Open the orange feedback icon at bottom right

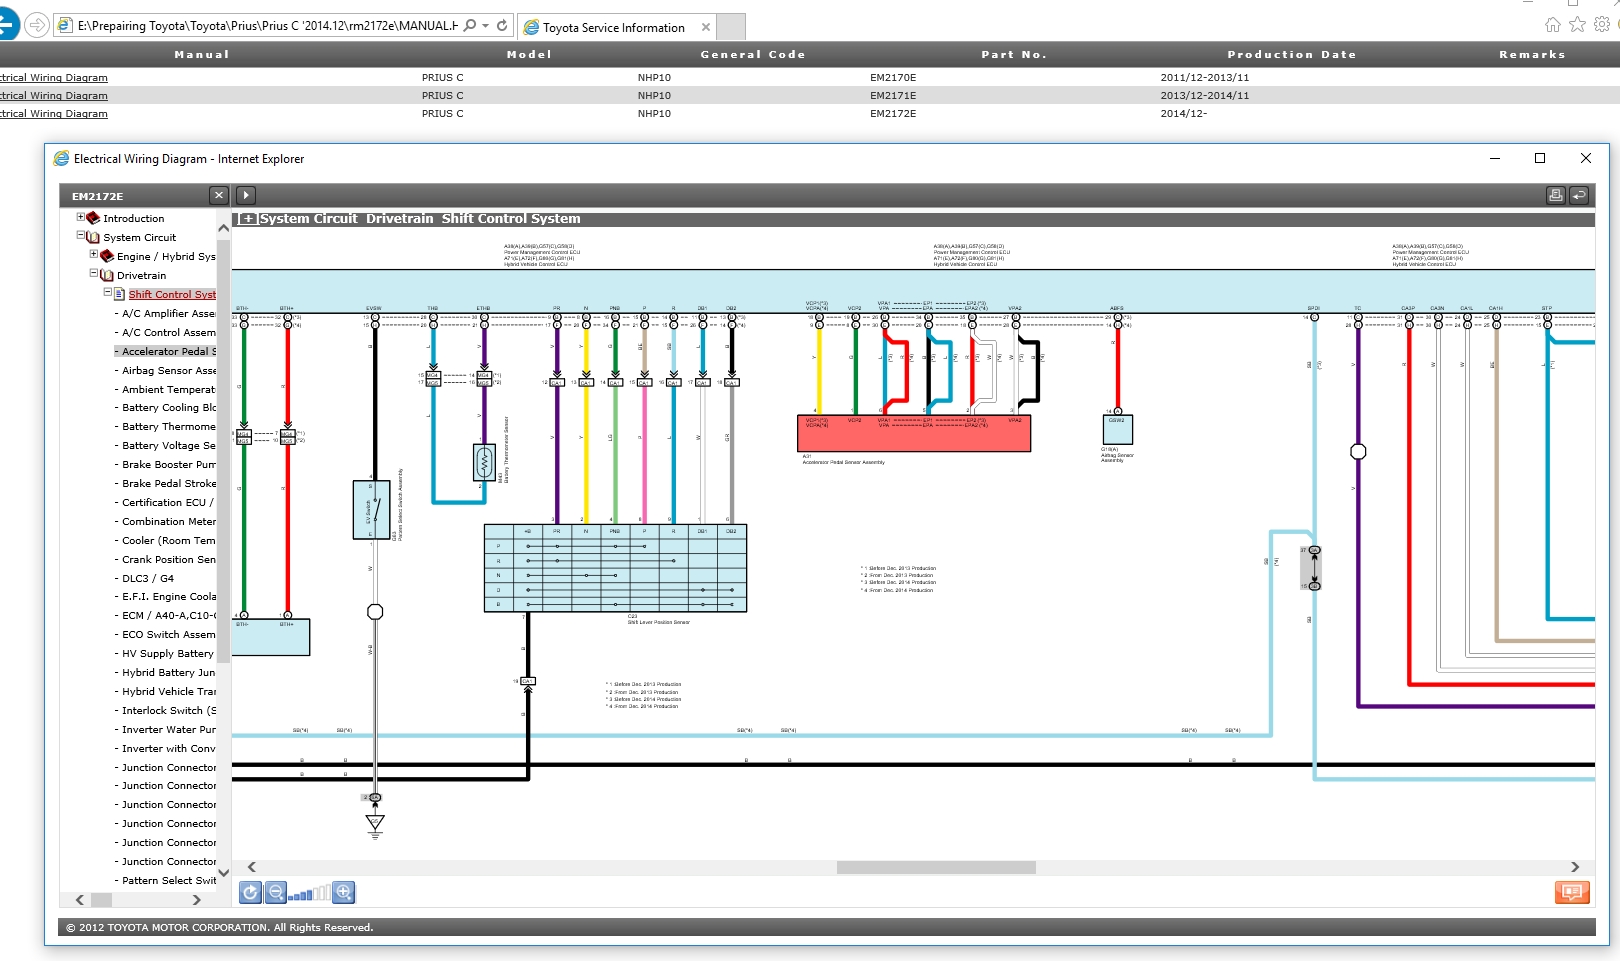tap(1572, 892)
